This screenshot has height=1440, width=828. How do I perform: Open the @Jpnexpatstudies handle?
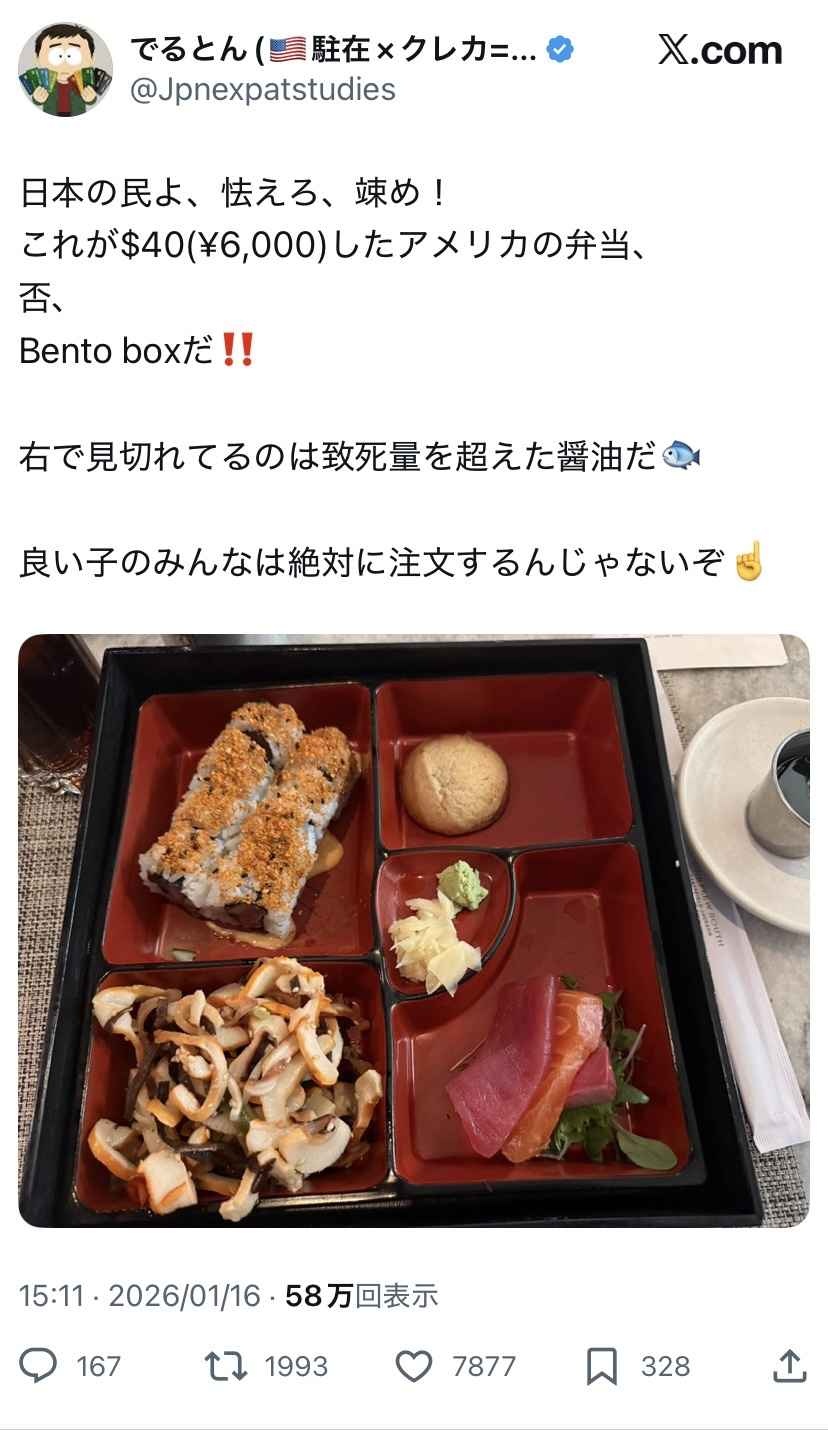[x=263, y=89]
